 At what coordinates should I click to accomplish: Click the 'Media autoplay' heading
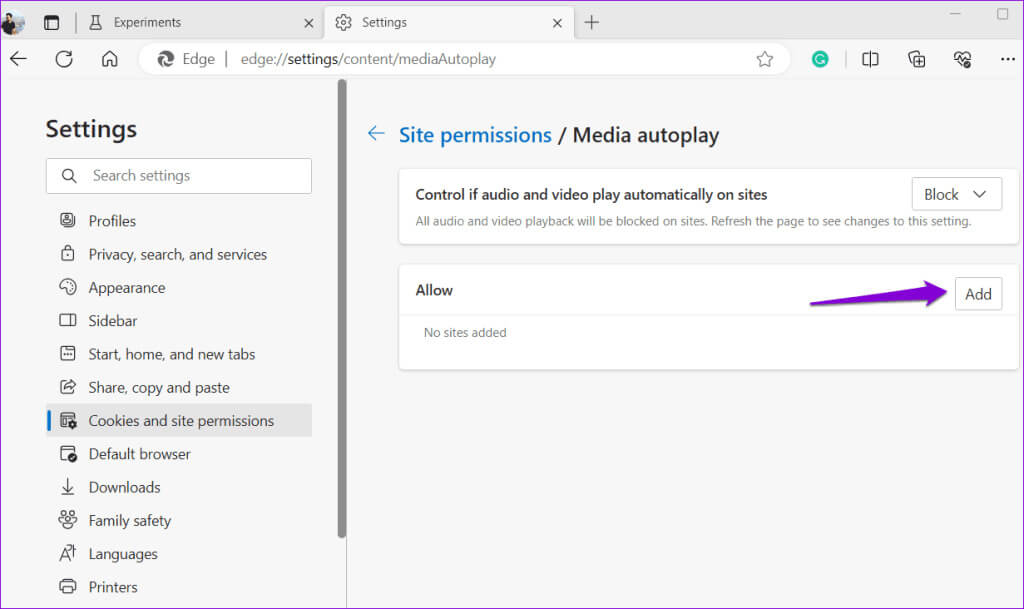[645, 134]
